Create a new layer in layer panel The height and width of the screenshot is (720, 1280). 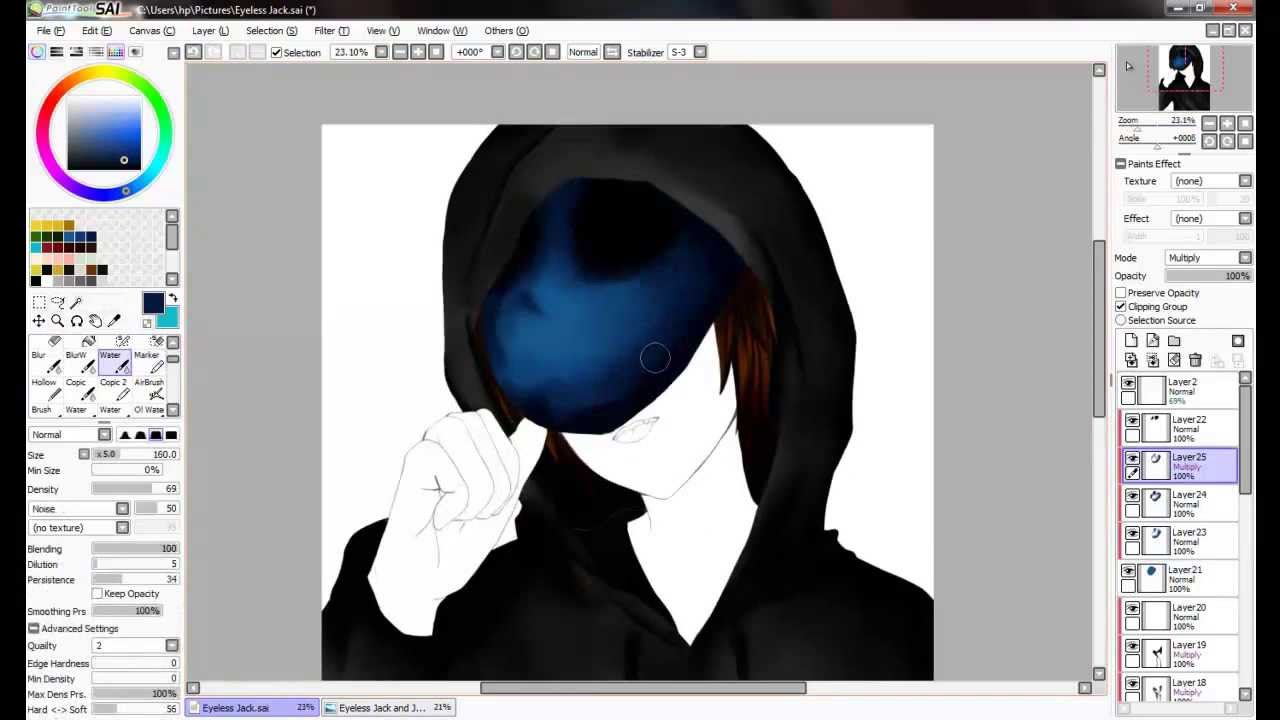coord(1131,341)
